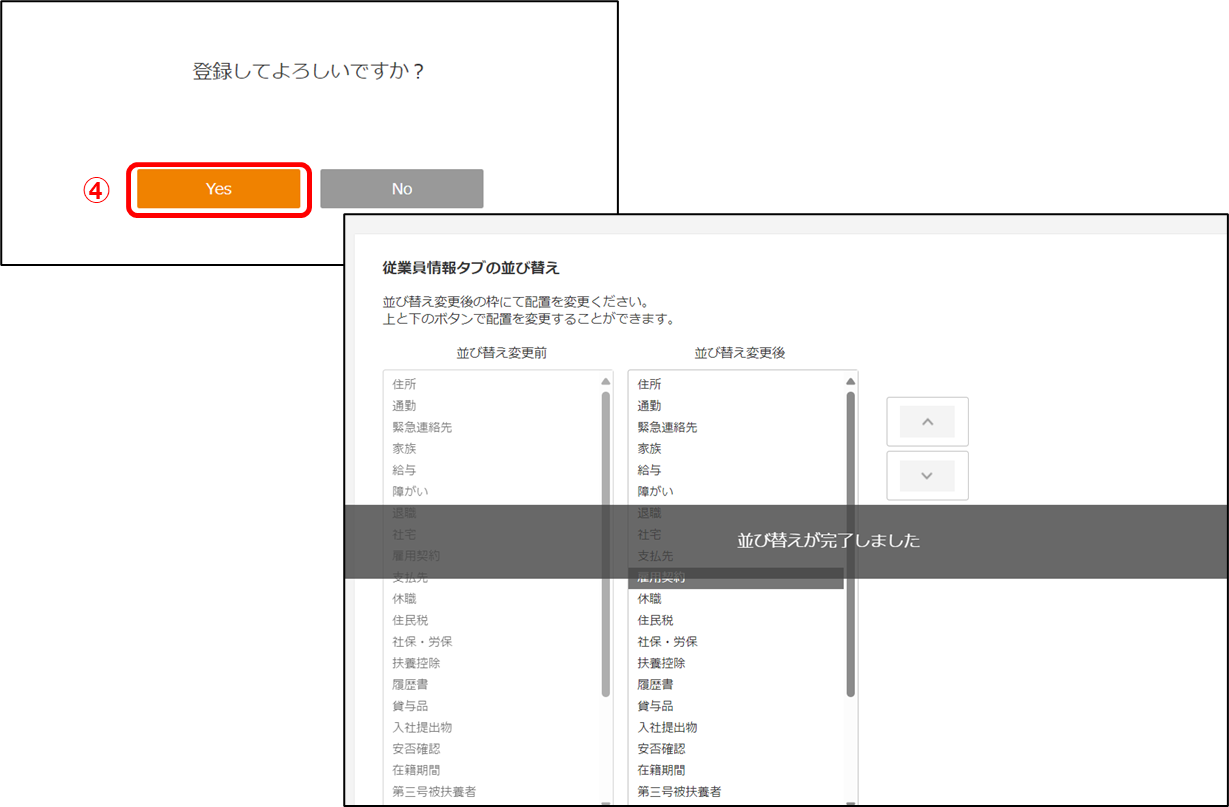Select 通勤 in the 並び替え変更後 list
1229x807 pixels.
[650, 406]
